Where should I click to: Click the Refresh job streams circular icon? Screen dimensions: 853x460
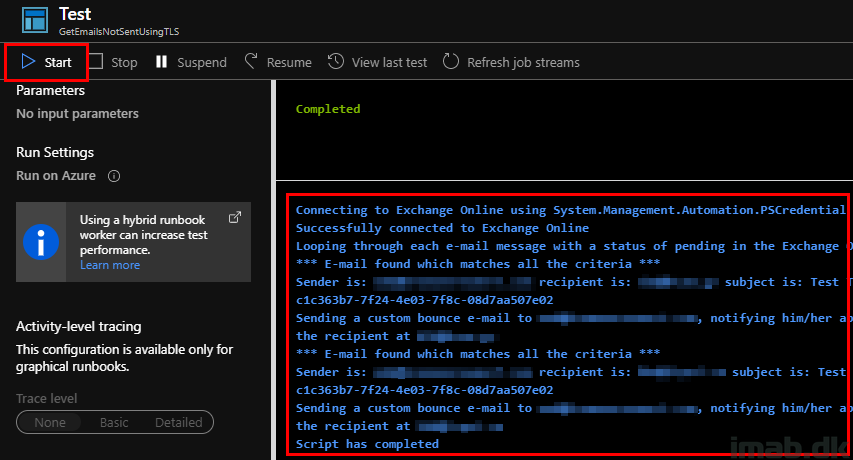pos(451,61)
